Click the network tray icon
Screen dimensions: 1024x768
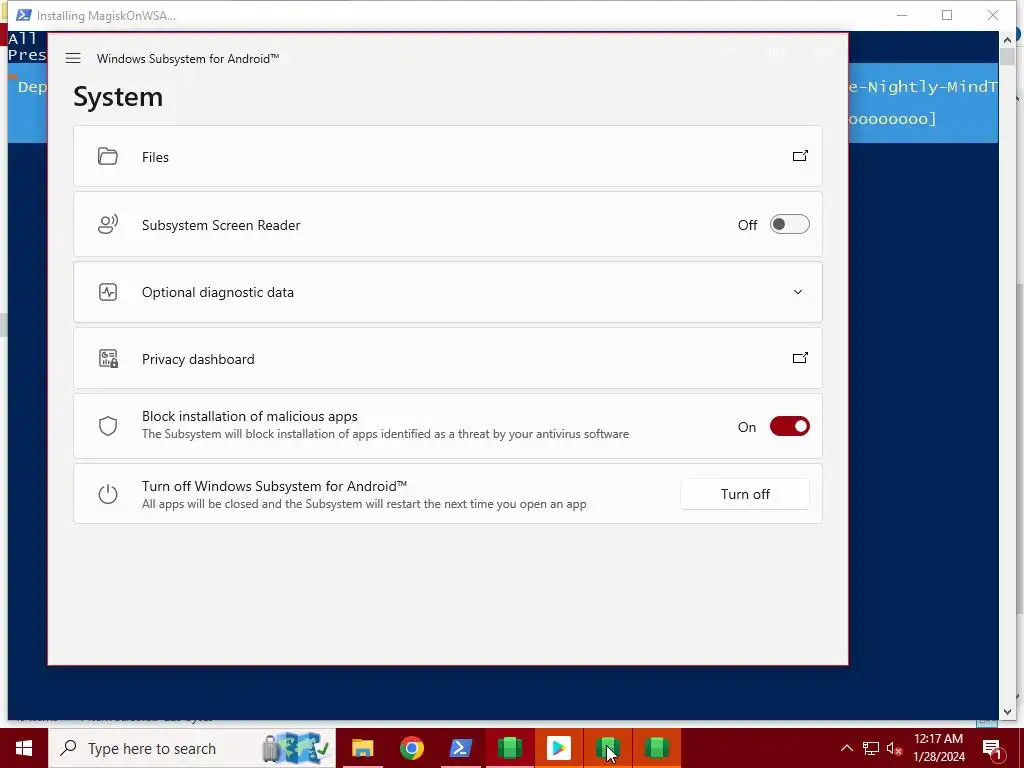pos(871,748)
